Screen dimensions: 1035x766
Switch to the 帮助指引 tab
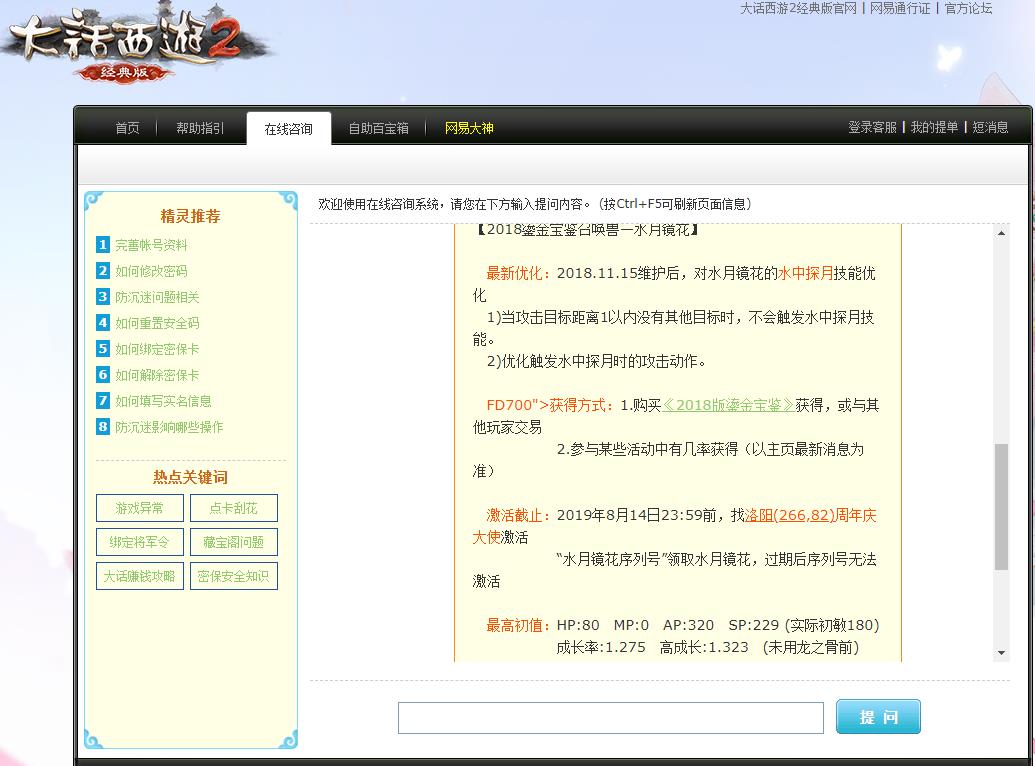(200, 128)
